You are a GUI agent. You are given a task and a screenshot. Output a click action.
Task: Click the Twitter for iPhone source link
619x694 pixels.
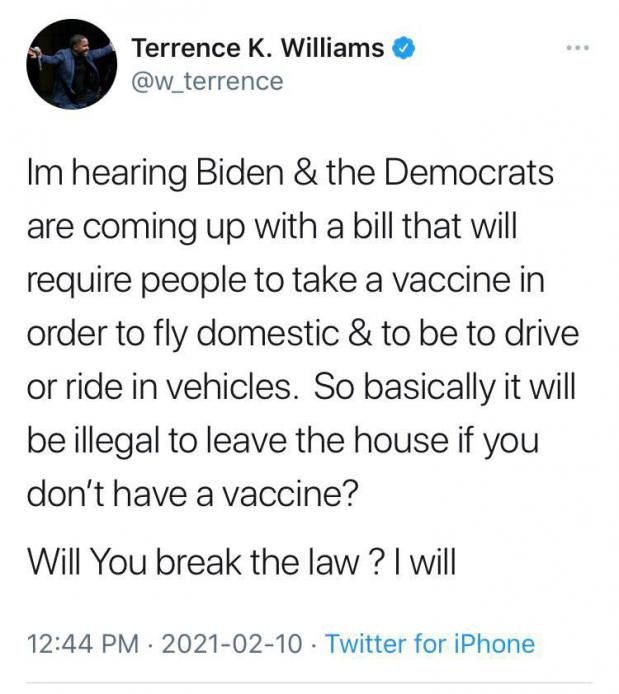tap(430, 643)
